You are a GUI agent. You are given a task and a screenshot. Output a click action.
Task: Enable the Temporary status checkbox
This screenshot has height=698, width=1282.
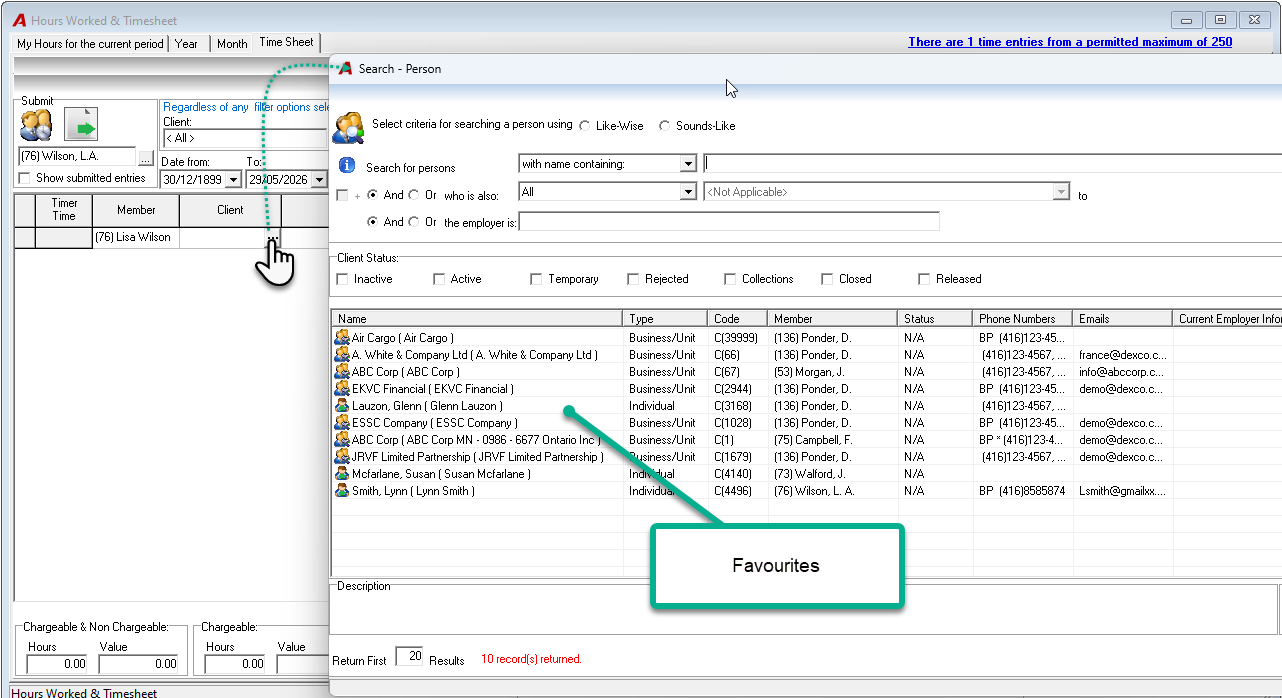(536, 279)
